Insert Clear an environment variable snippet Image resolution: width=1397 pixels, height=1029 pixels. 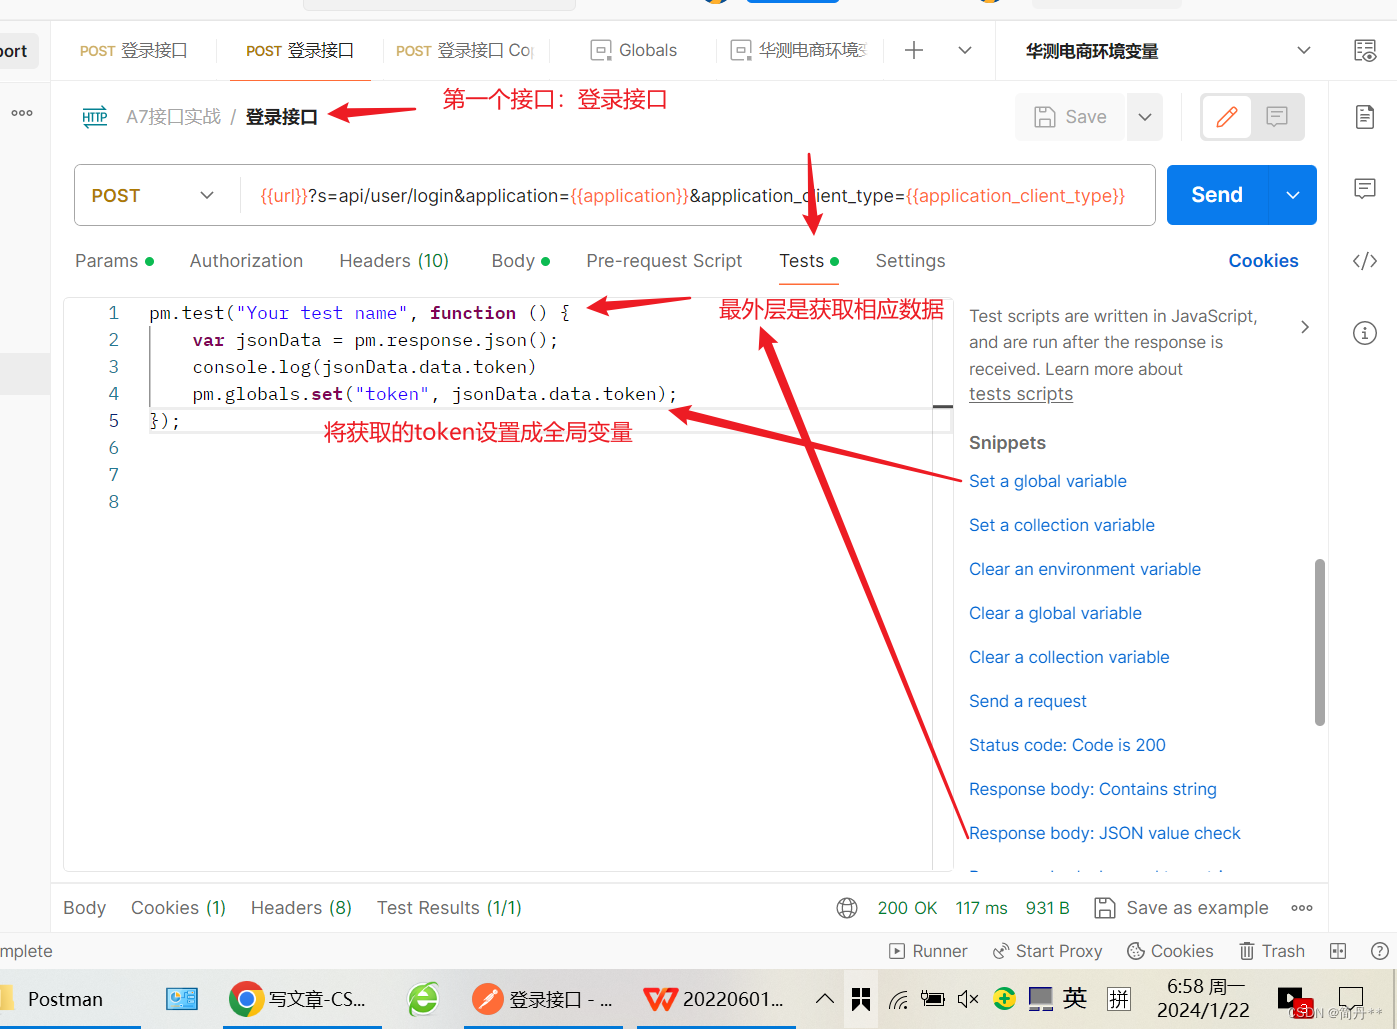point(1085,569)
